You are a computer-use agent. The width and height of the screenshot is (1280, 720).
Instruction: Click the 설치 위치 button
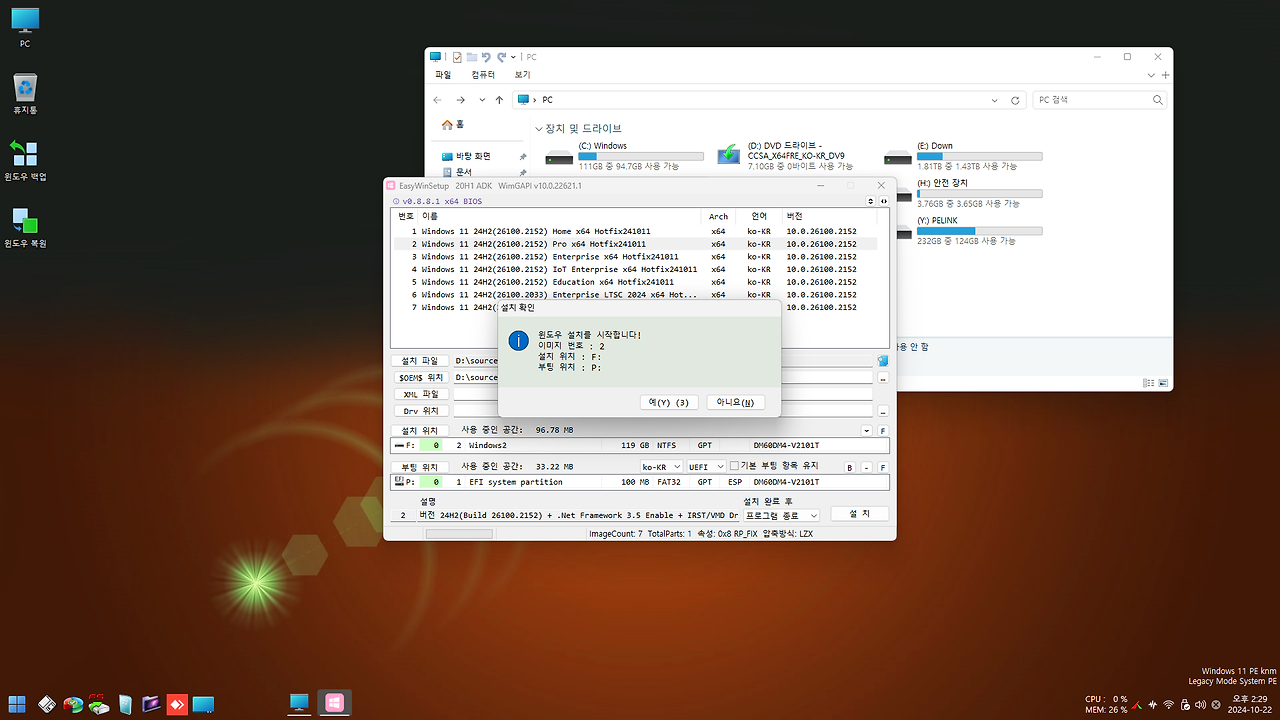click(x=420, y=431)
